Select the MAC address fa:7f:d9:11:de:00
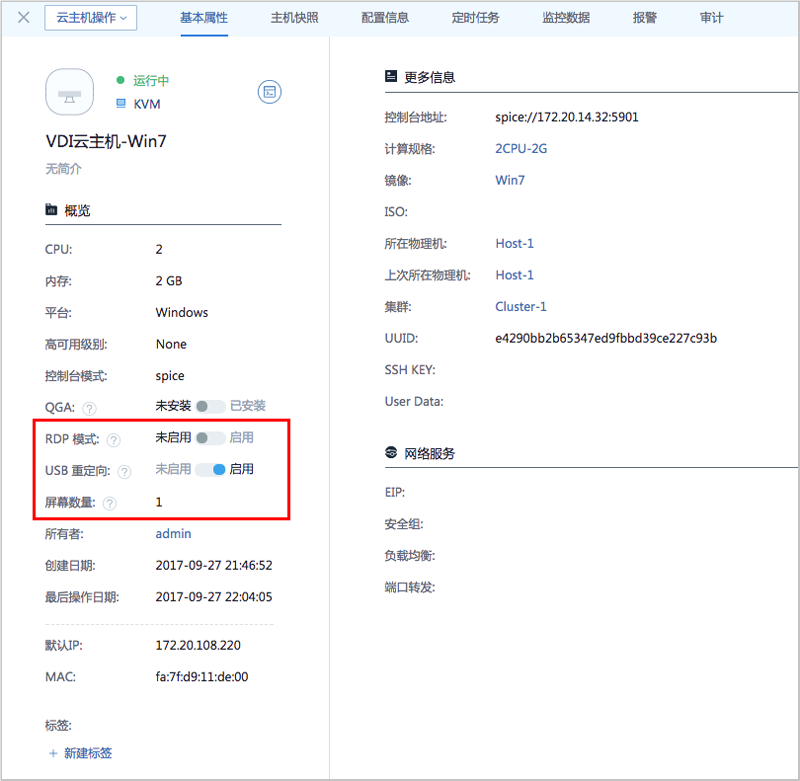This screenshot has width=800, height=781. coord(202,677)
